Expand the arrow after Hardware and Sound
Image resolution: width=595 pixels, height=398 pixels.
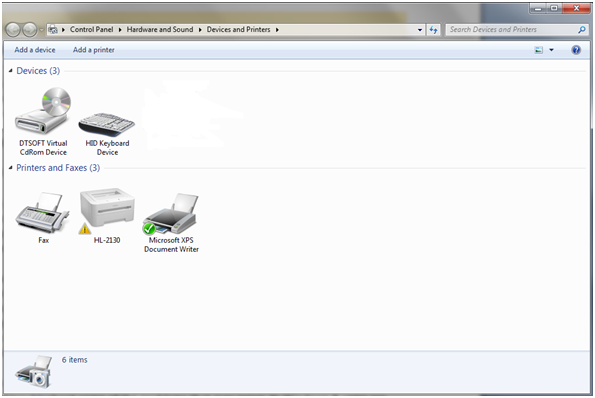[x=200, y=30]
